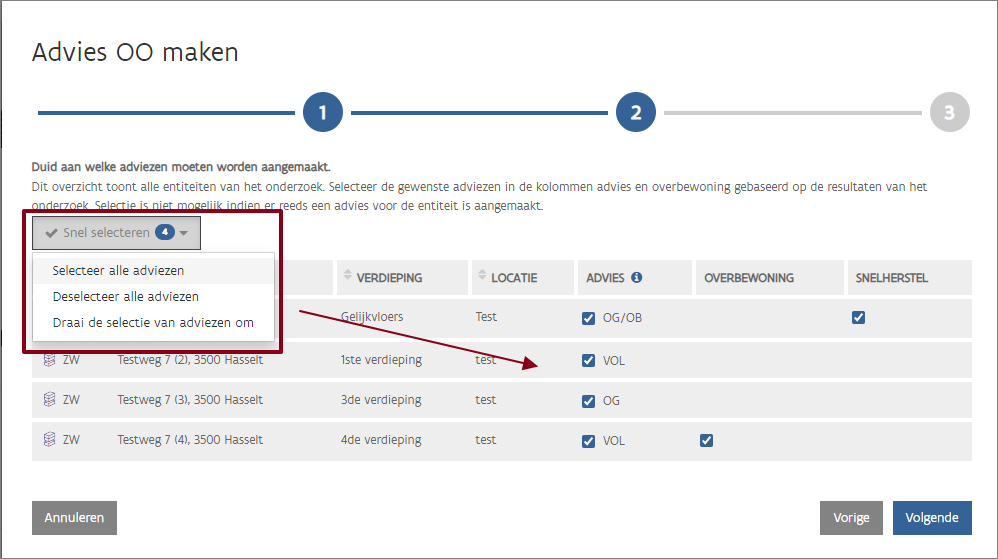Uncheck the OG advies checkbox for 3de verdieping
The height and width of the screenshot is (559, 998).
click(x=588, y=401)
